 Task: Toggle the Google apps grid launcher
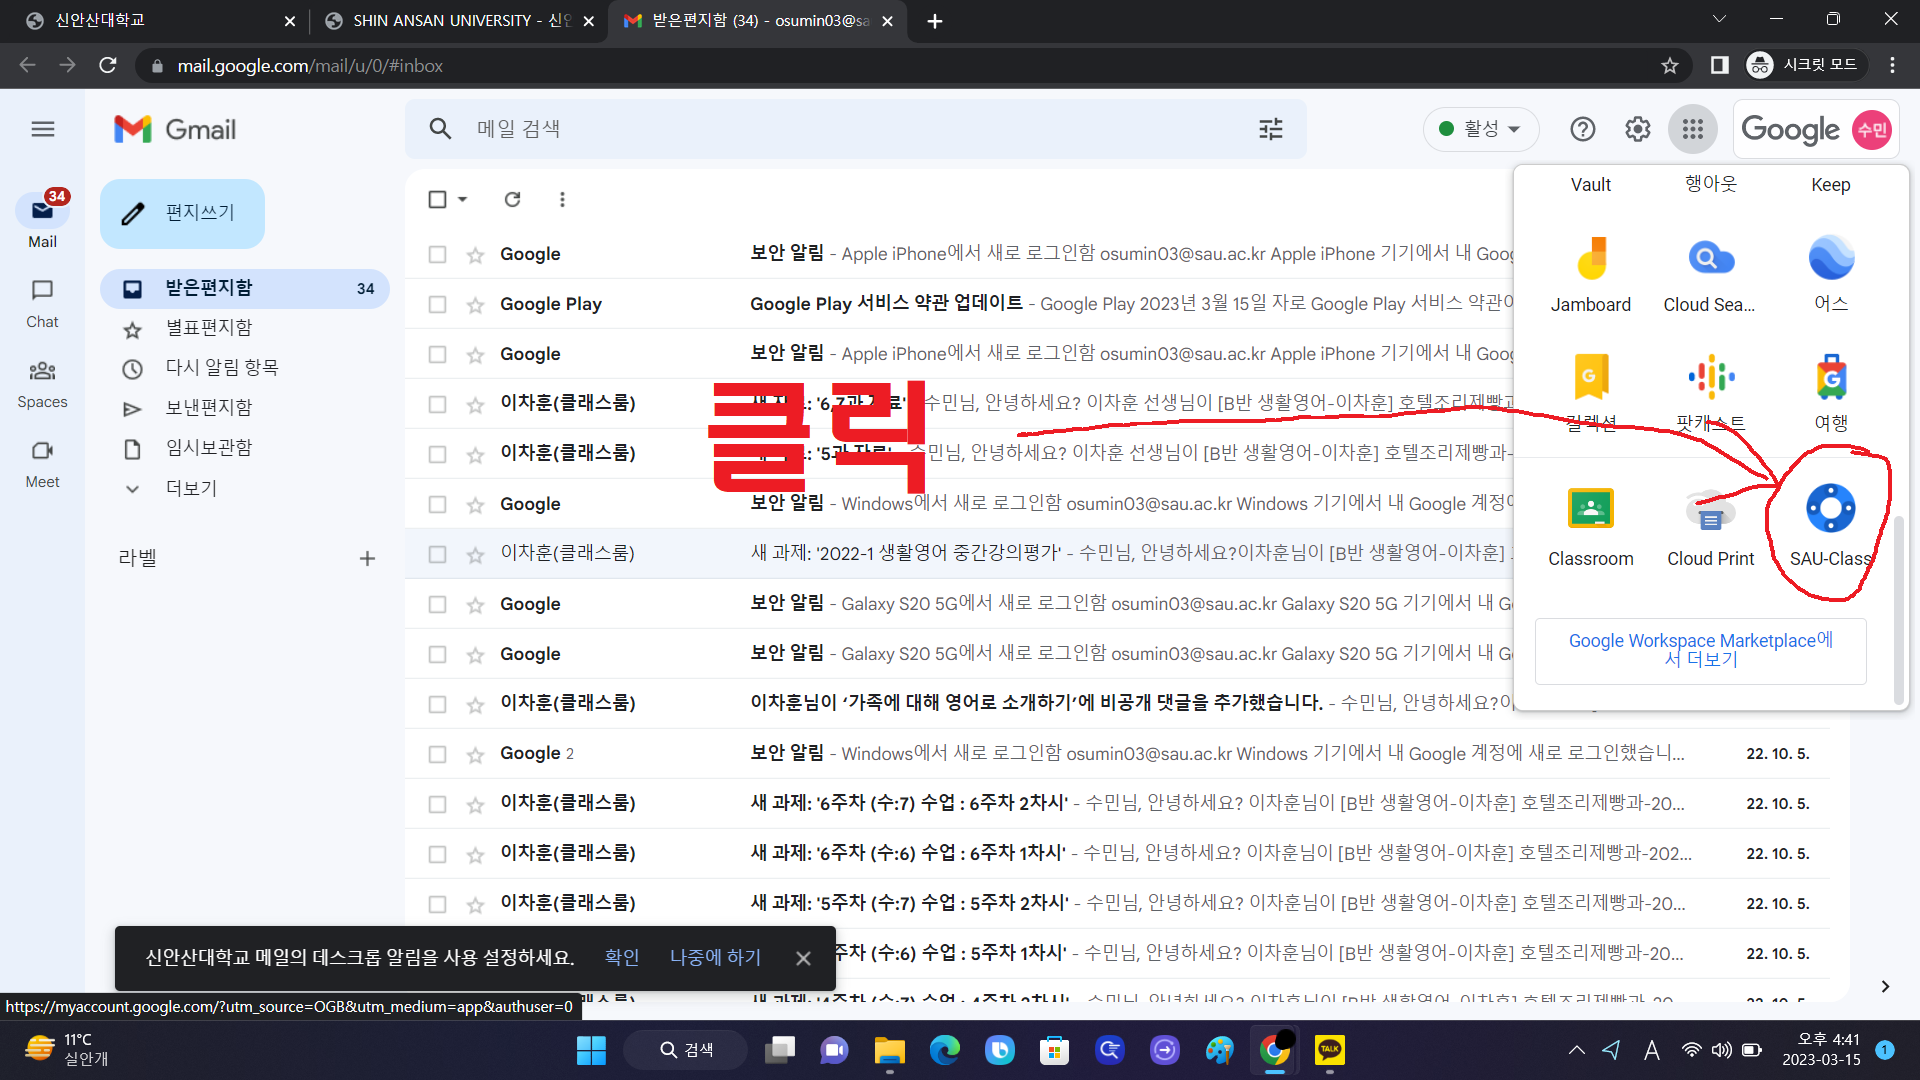pyautogui.click(x=1692, y=129)
